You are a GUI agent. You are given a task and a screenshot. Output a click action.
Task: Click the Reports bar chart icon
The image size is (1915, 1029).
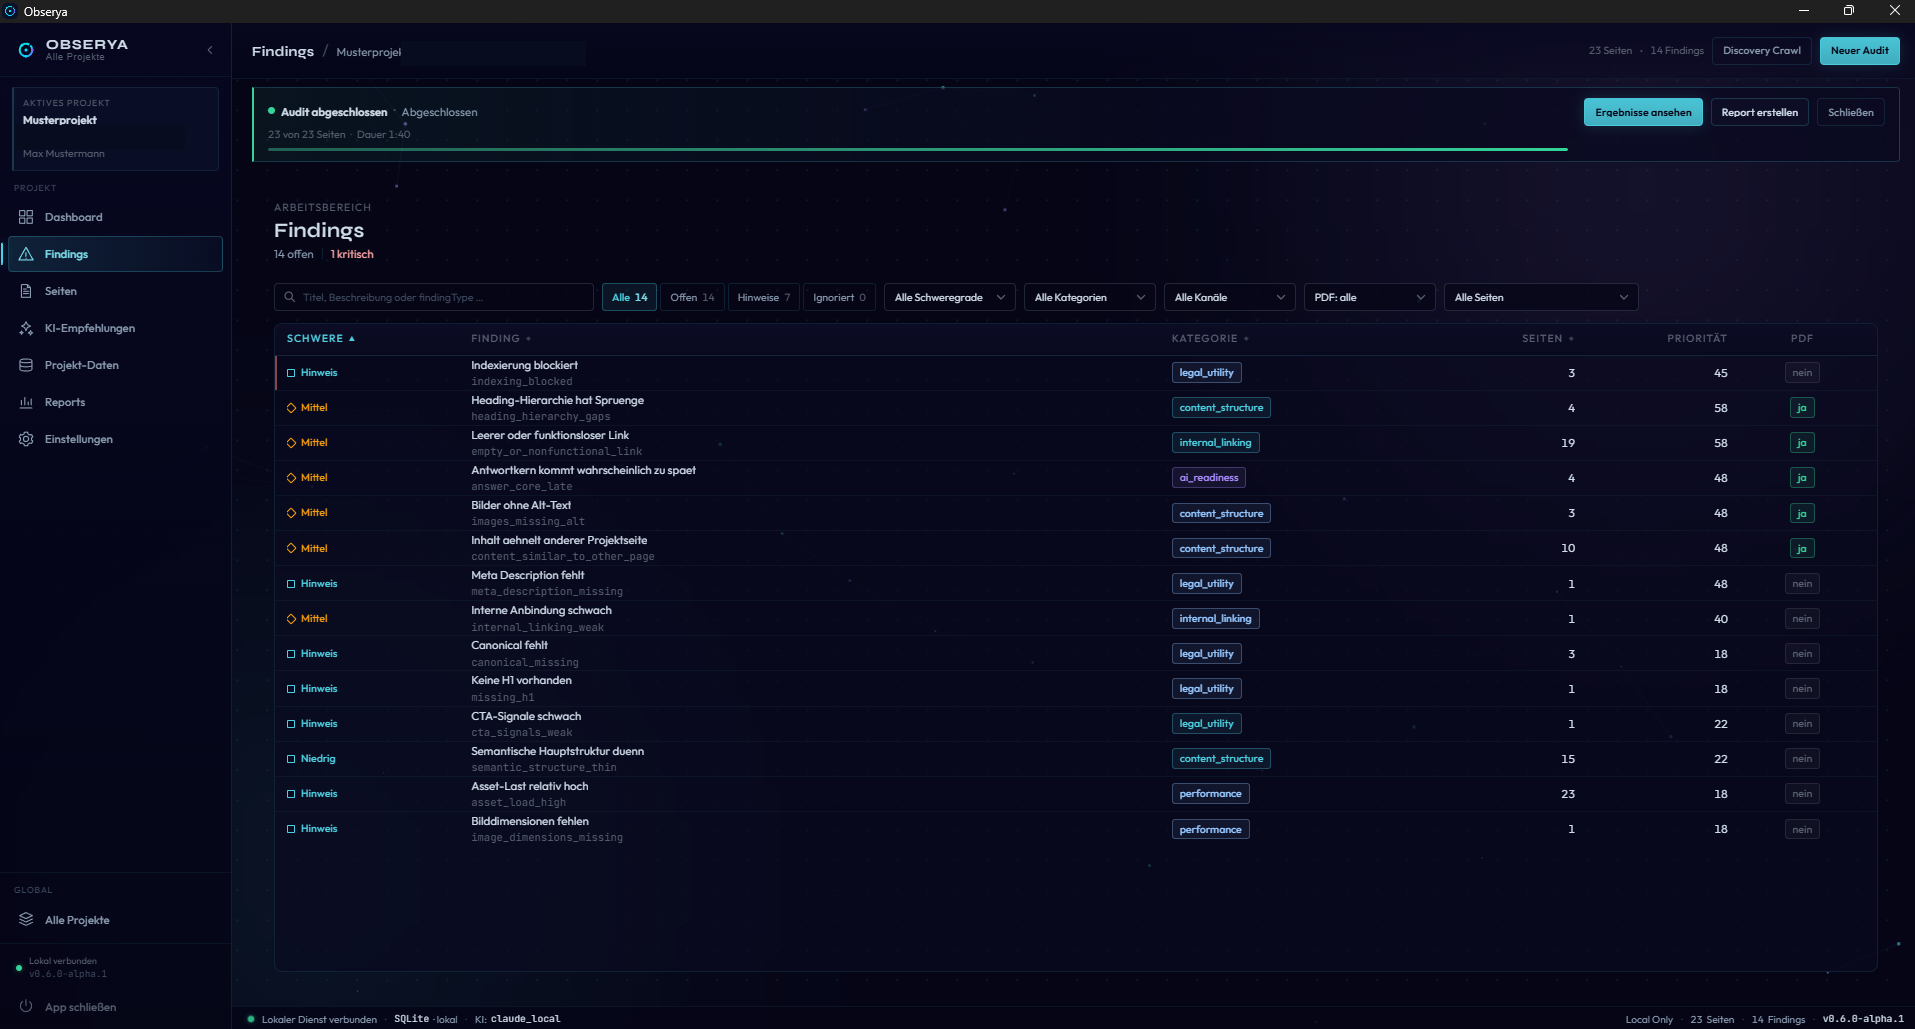pyautogui.click(x=26, y=402)
